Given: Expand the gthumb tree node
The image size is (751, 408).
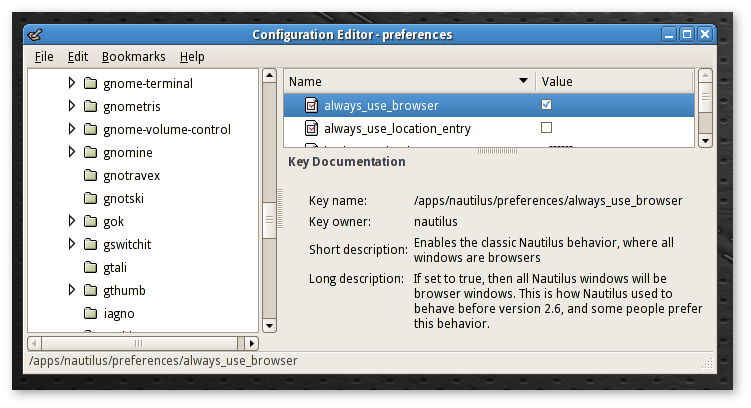Looking at the screenshot, I should click(x=72, y=290).
